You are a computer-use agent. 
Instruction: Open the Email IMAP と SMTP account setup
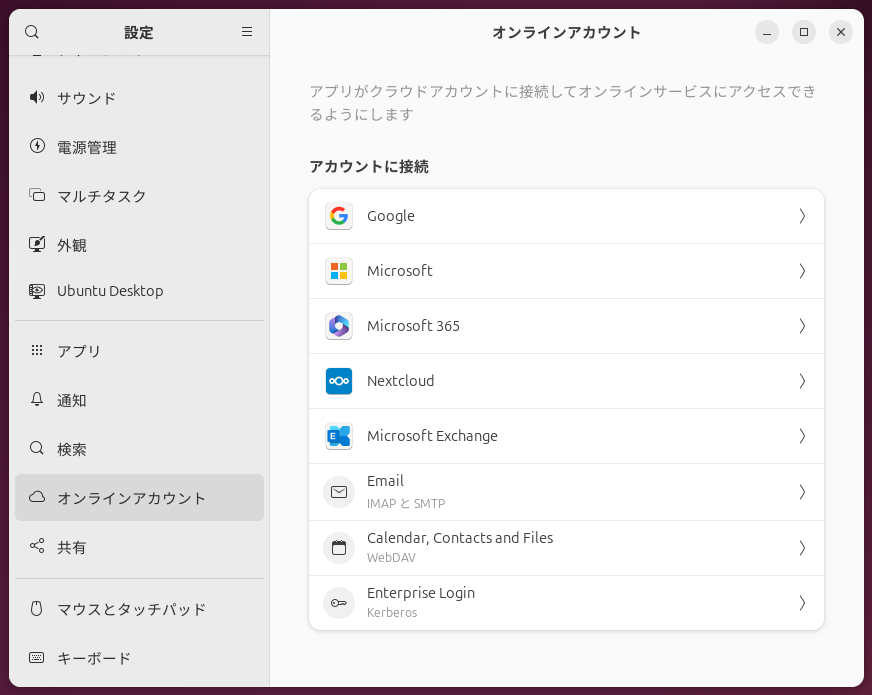tap(566, 491)
